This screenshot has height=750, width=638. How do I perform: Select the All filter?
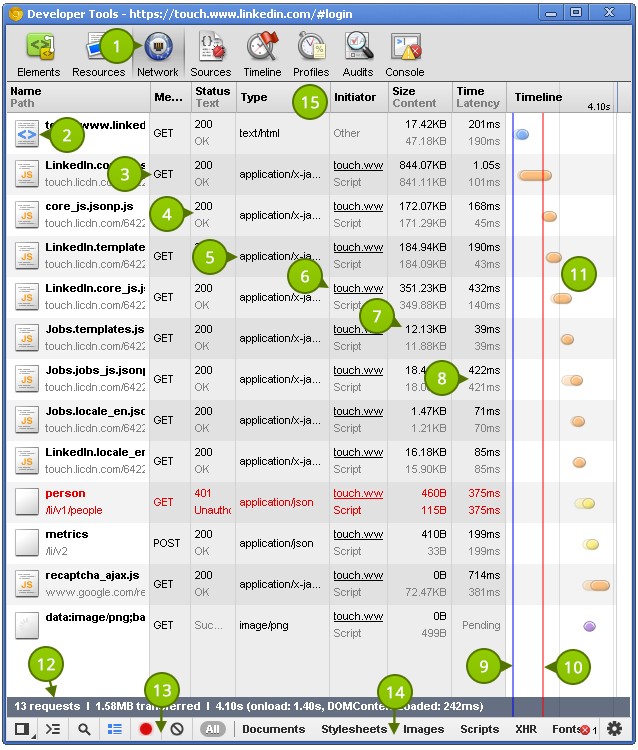212,729
